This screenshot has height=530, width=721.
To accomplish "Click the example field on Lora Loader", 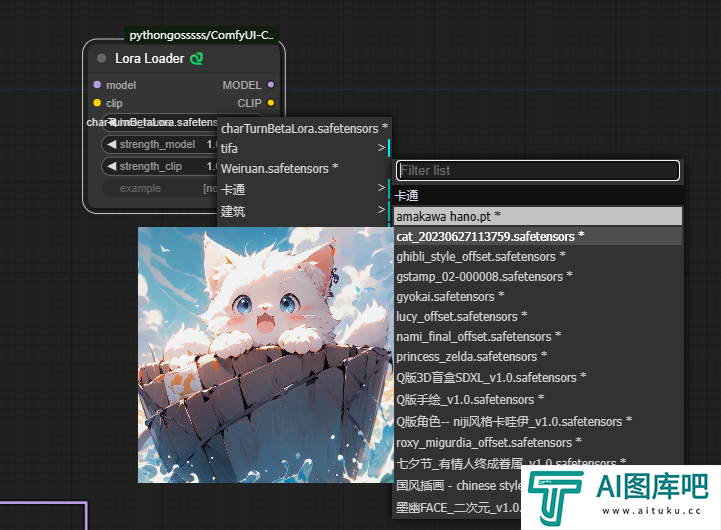I will coord(159,188).
